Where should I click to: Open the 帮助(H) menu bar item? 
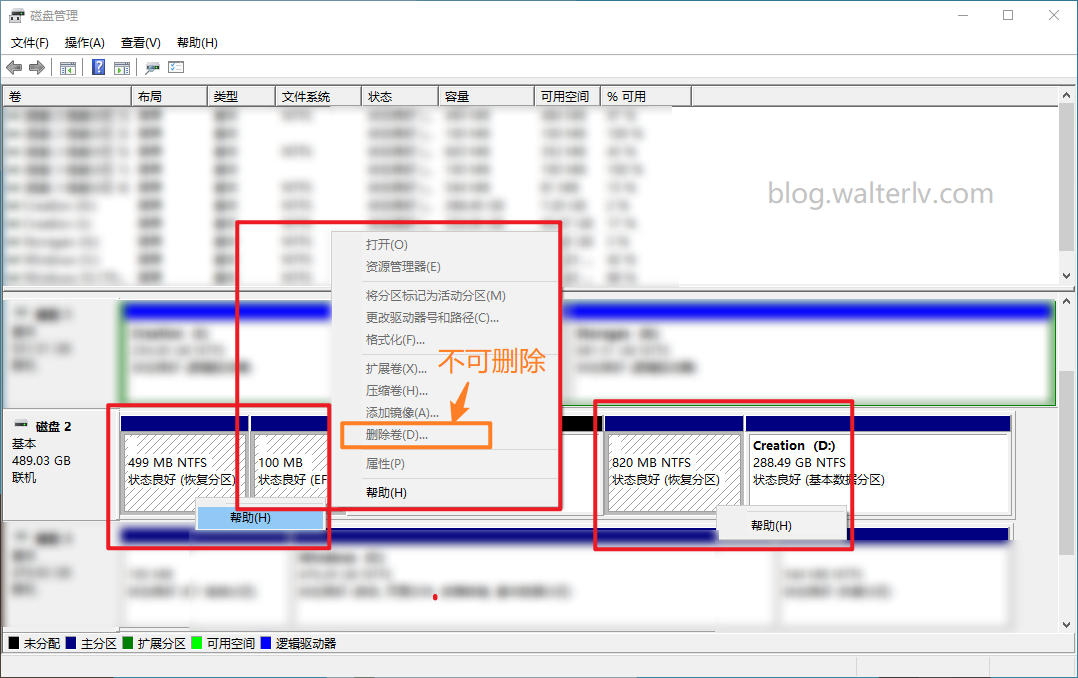(197, 43)
